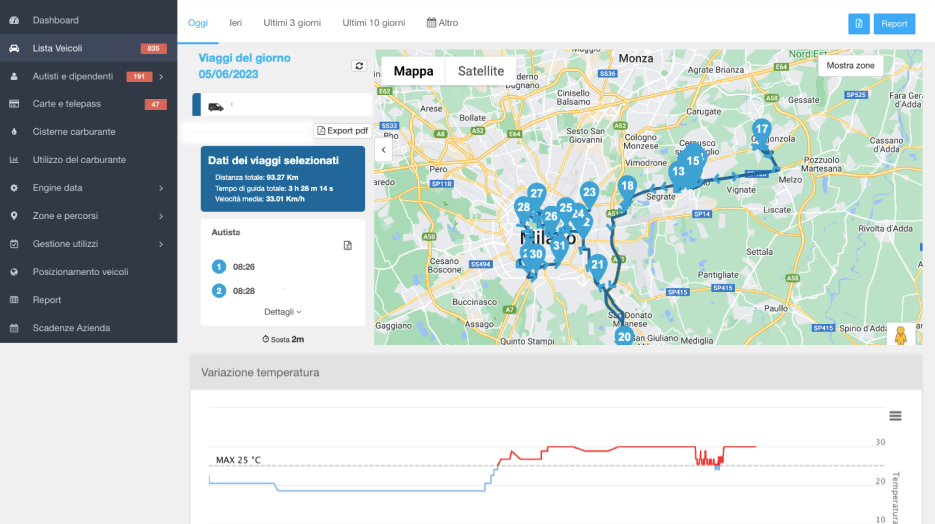Collapse the side panel with left arrow
The image size is (935, 524).
pyautogui.click(x=383, y=150)
